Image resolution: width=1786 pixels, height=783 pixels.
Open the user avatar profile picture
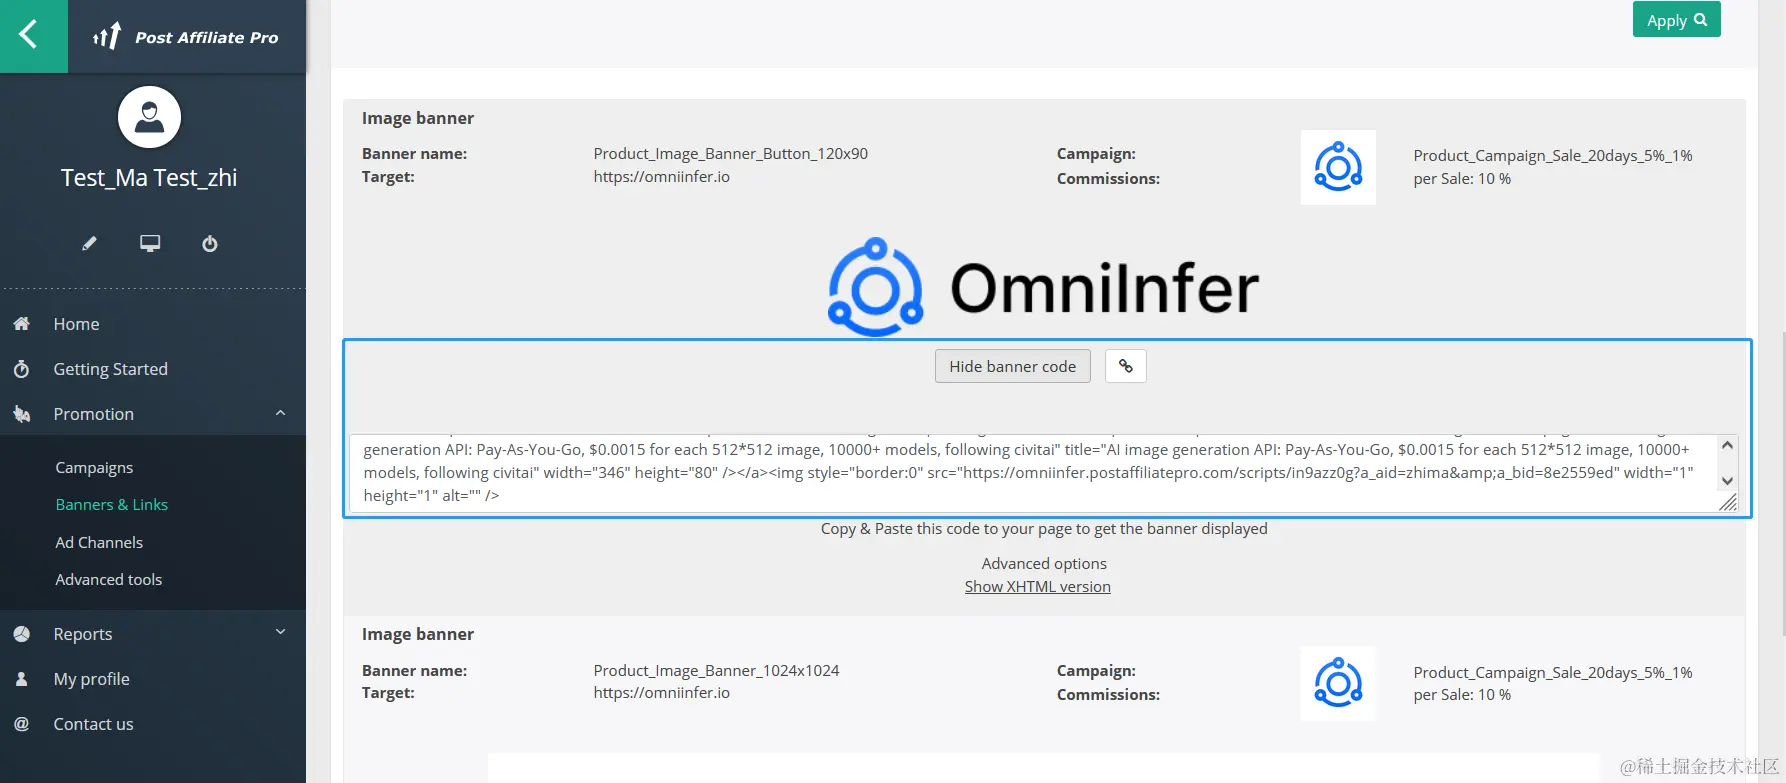pos(149,117)
